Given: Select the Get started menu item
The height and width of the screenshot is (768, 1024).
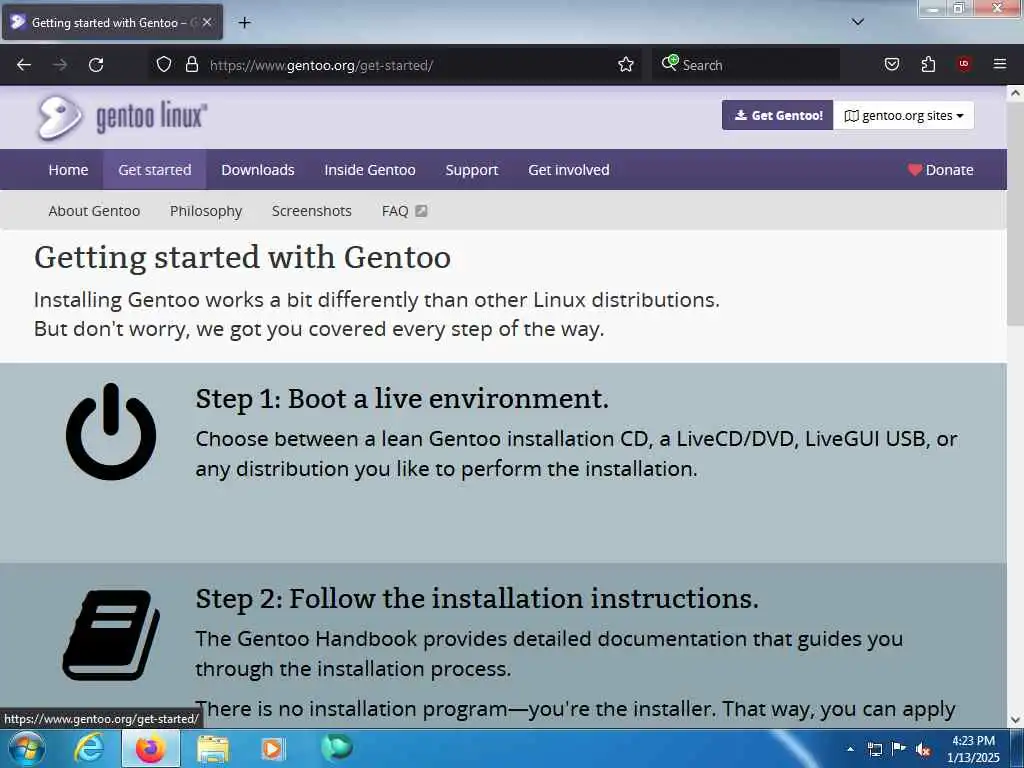Looking at the screenshot, I should click(155, 170).
